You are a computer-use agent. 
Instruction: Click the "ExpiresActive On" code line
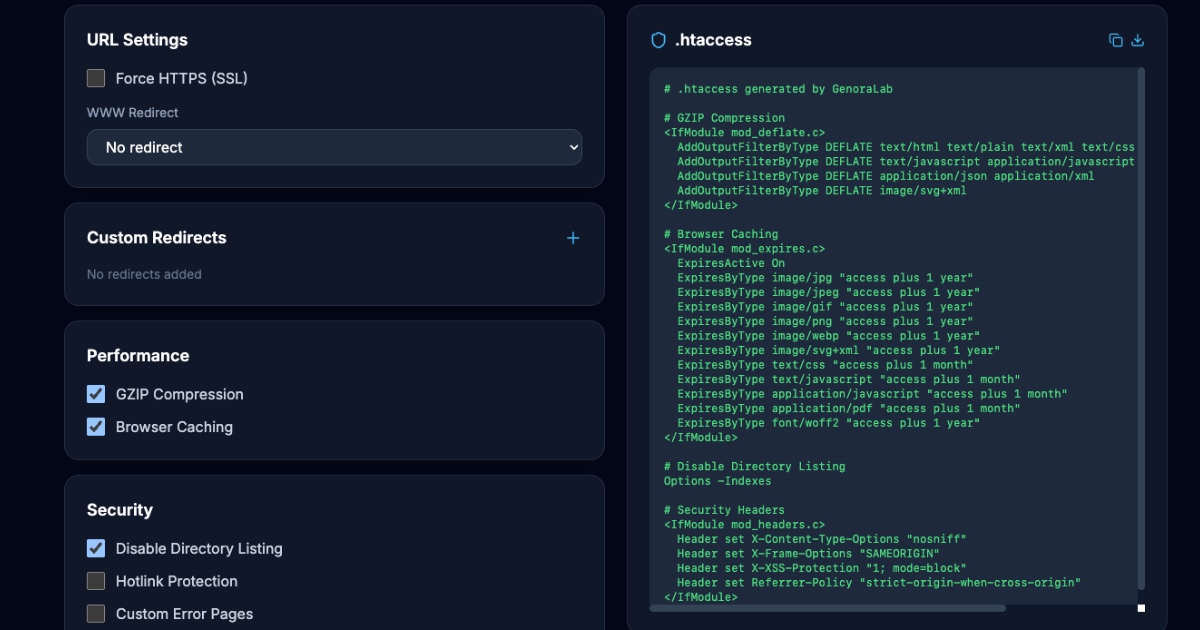point(731,263)
